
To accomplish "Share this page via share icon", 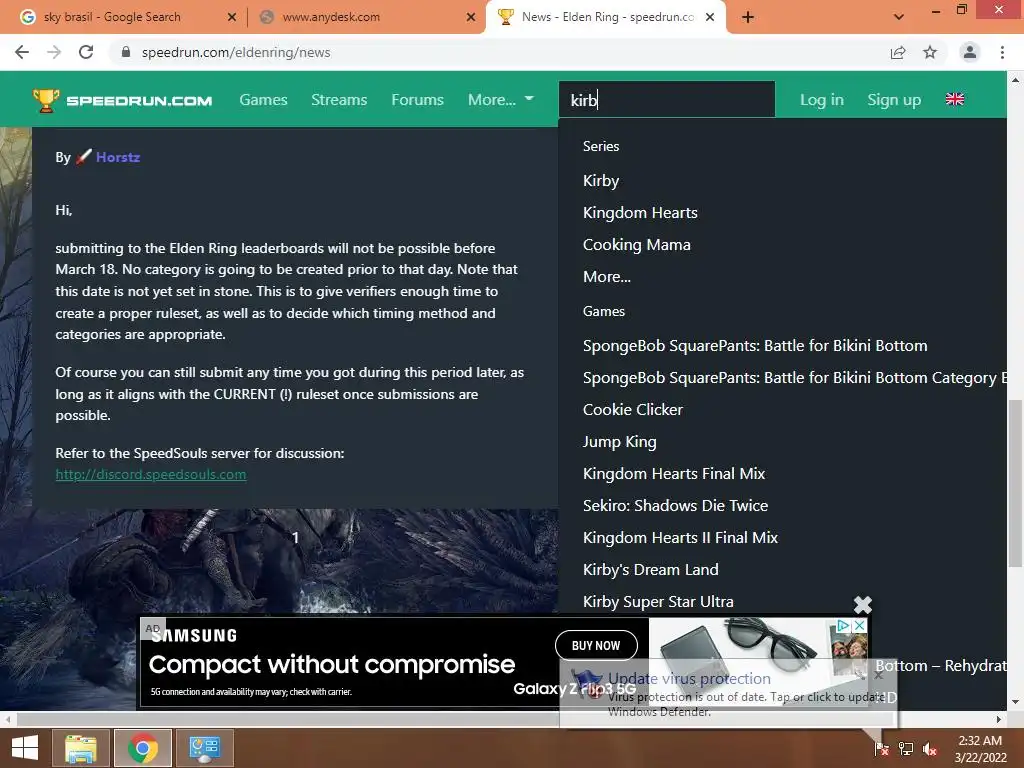I will pyautogui.click(x=898, y=52).
